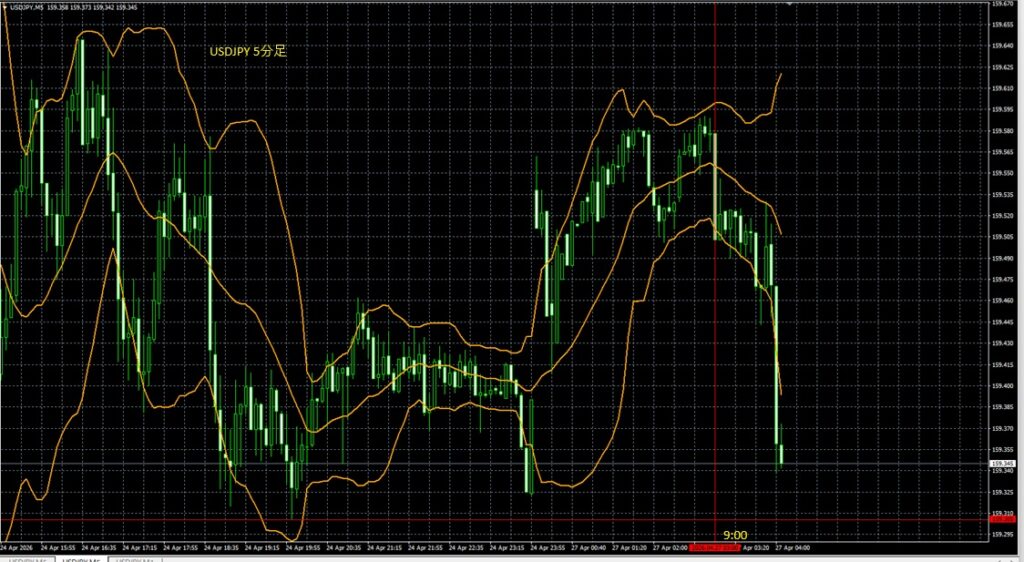Click time axis label '24 Apr 2026'
The image size is (1024, 562).
point(17,548)
